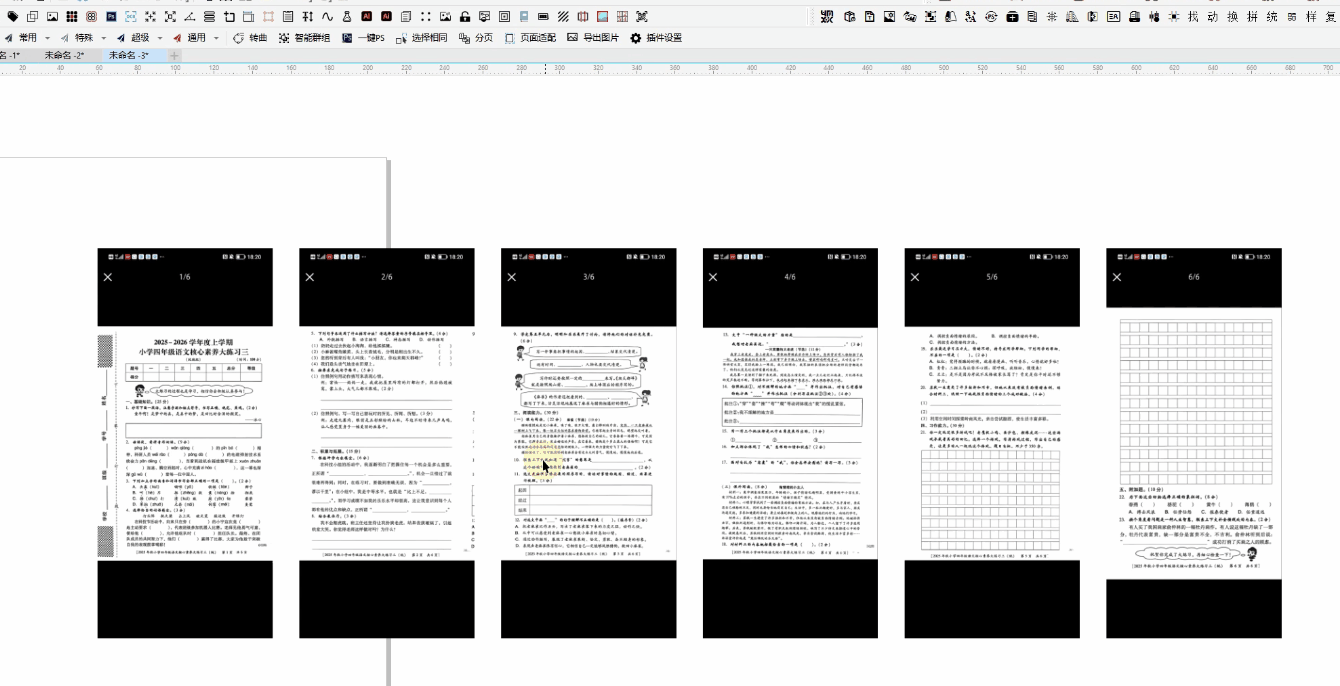Open the 通用 dropdown menu
1340x686 pixels.
[x=216, y=38]
